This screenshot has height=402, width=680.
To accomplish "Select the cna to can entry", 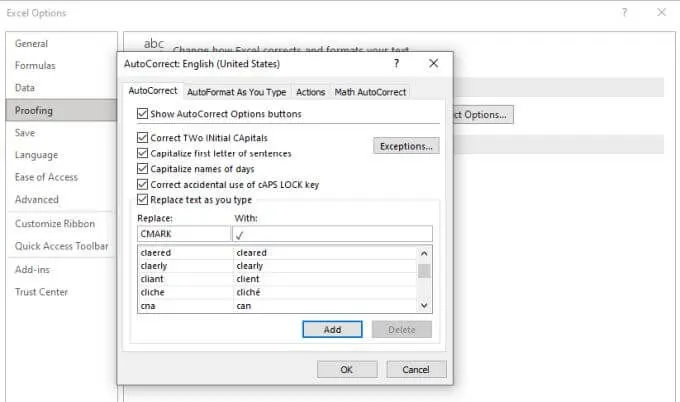I will (x=278, y=306).
